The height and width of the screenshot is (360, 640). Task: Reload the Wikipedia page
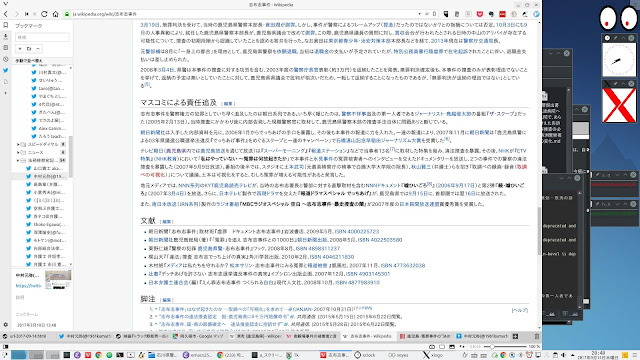pyautogui.click(x=44, y=14)
